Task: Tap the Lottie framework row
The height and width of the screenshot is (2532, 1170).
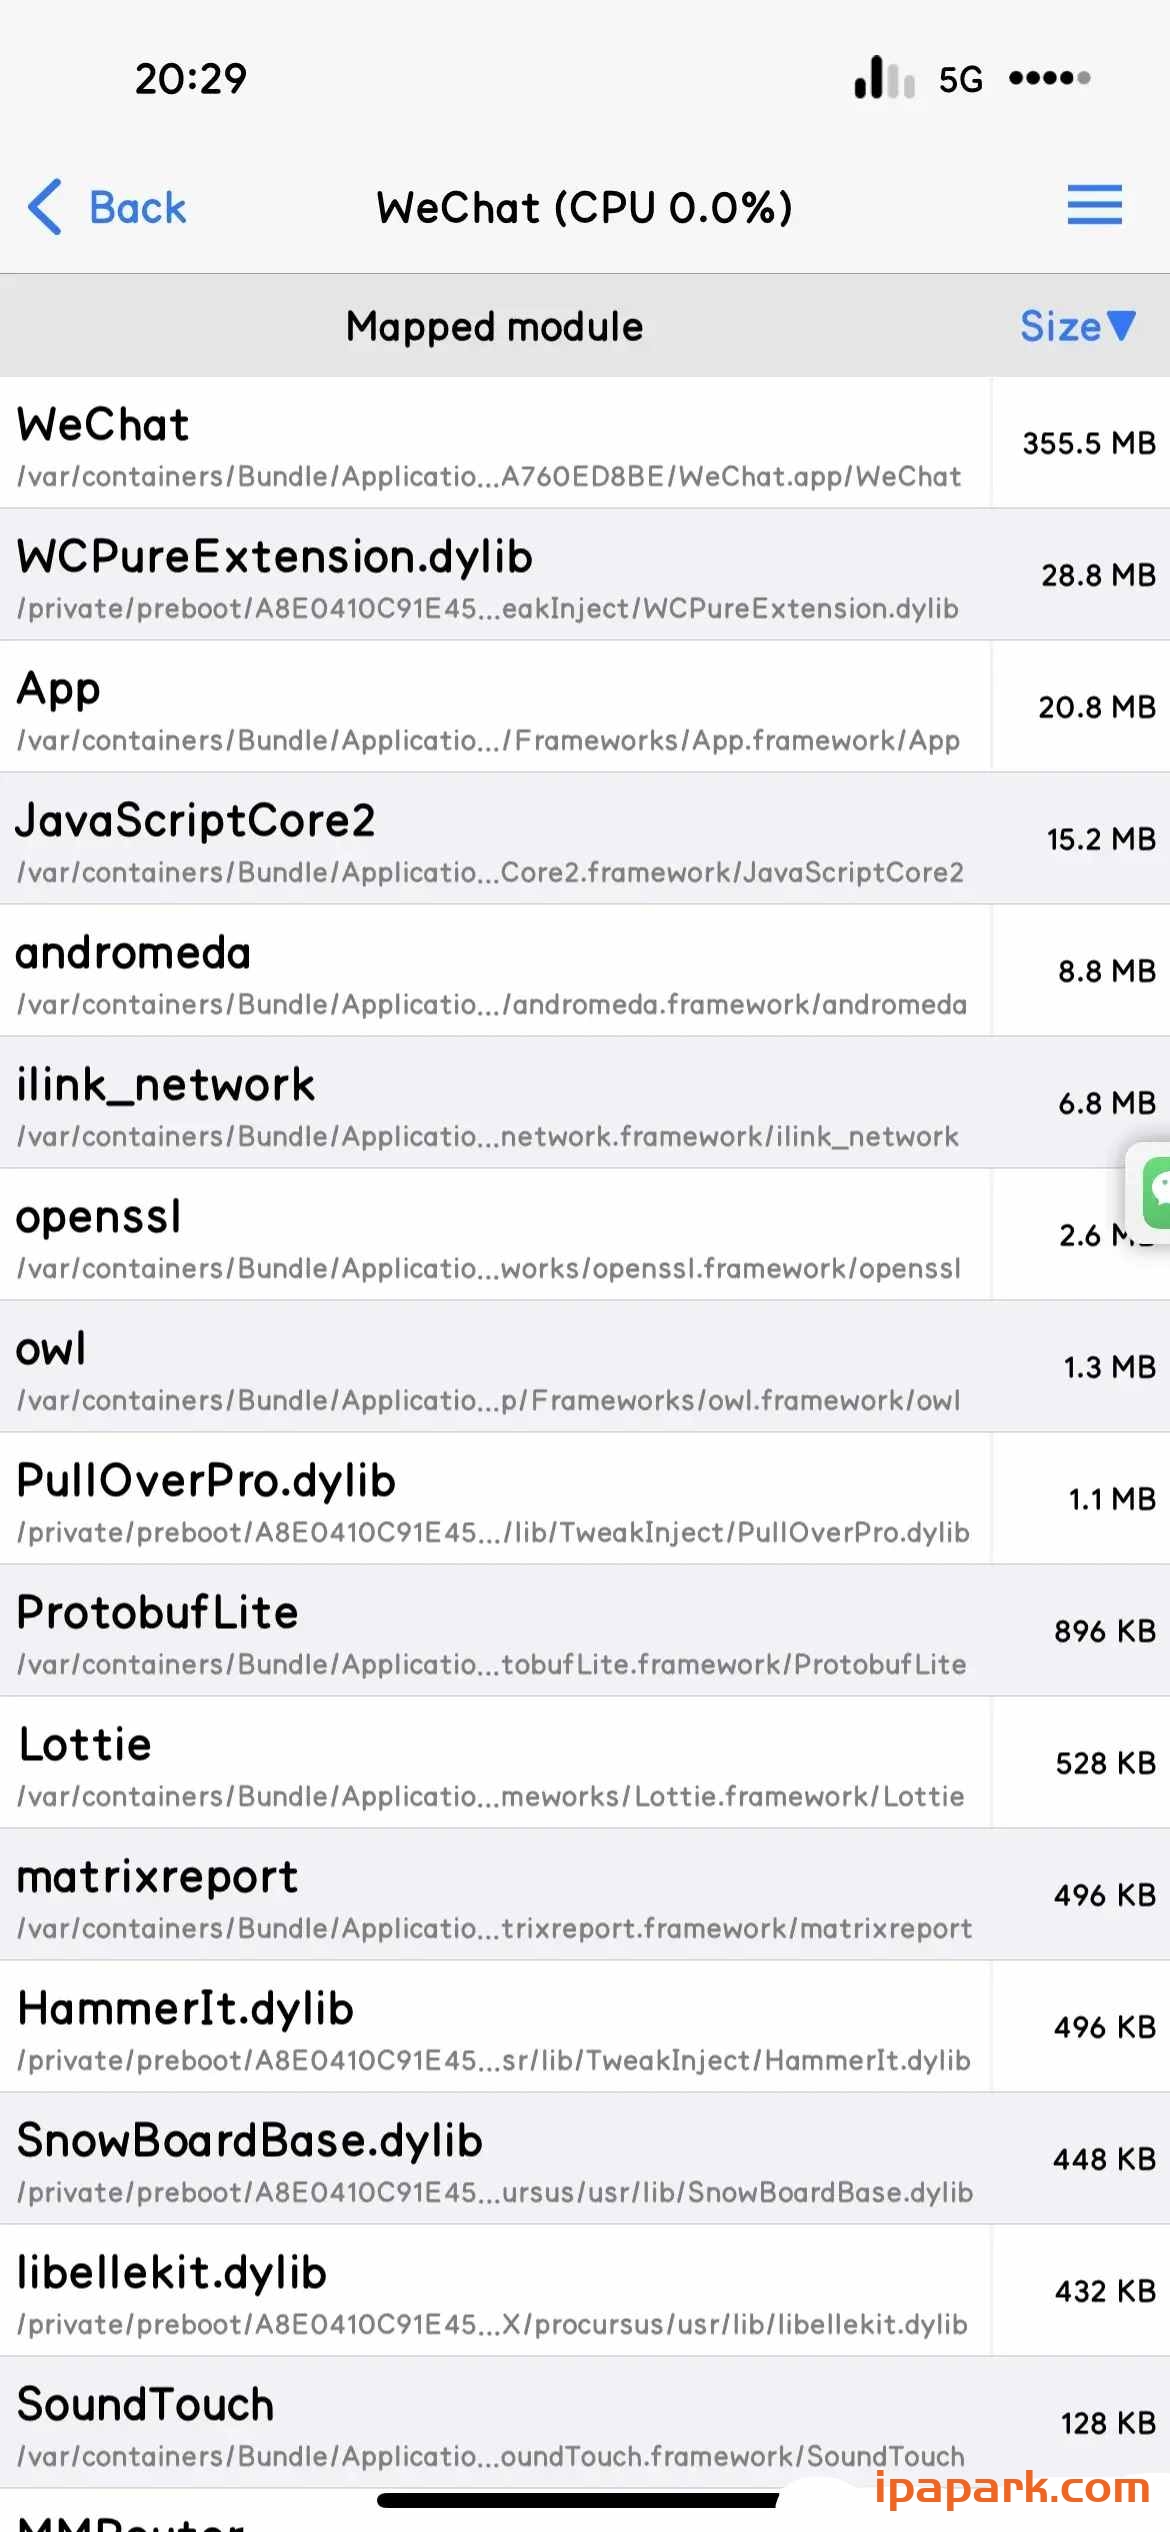Action: (x=494, y=1763)
